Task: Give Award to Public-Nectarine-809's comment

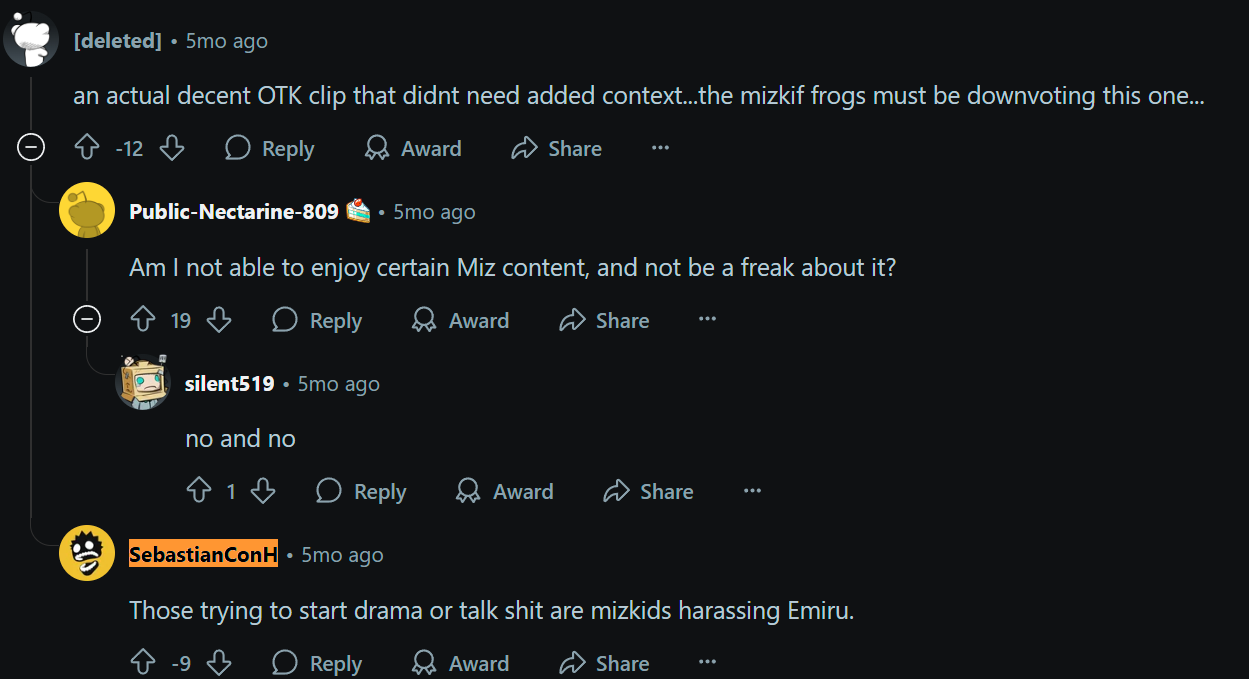Action: [x=461, y=321]
